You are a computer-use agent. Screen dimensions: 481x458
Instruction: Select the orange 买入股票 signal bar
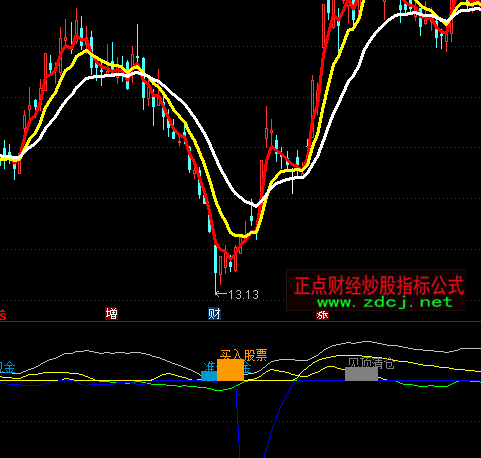(x=230, y=370)
